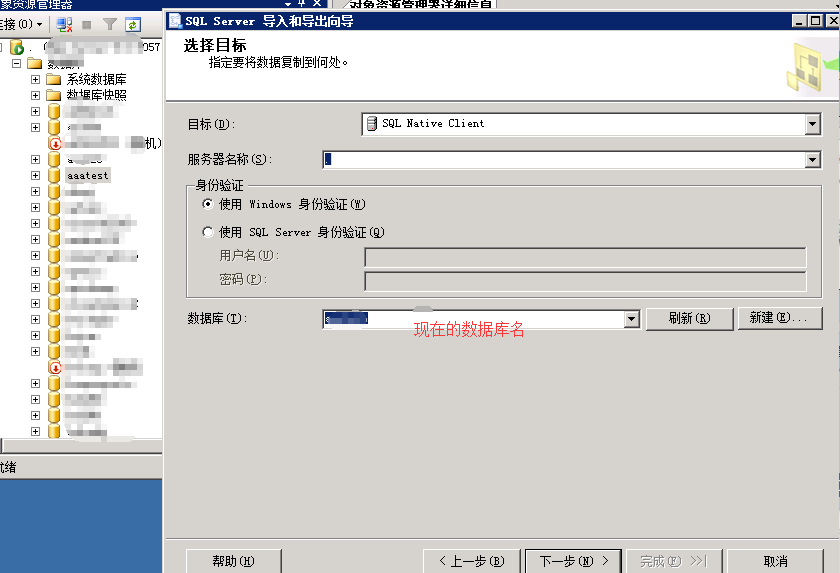Expand the aaatest database node
This screenshot has width=840, height=573.
click(35, 176)
